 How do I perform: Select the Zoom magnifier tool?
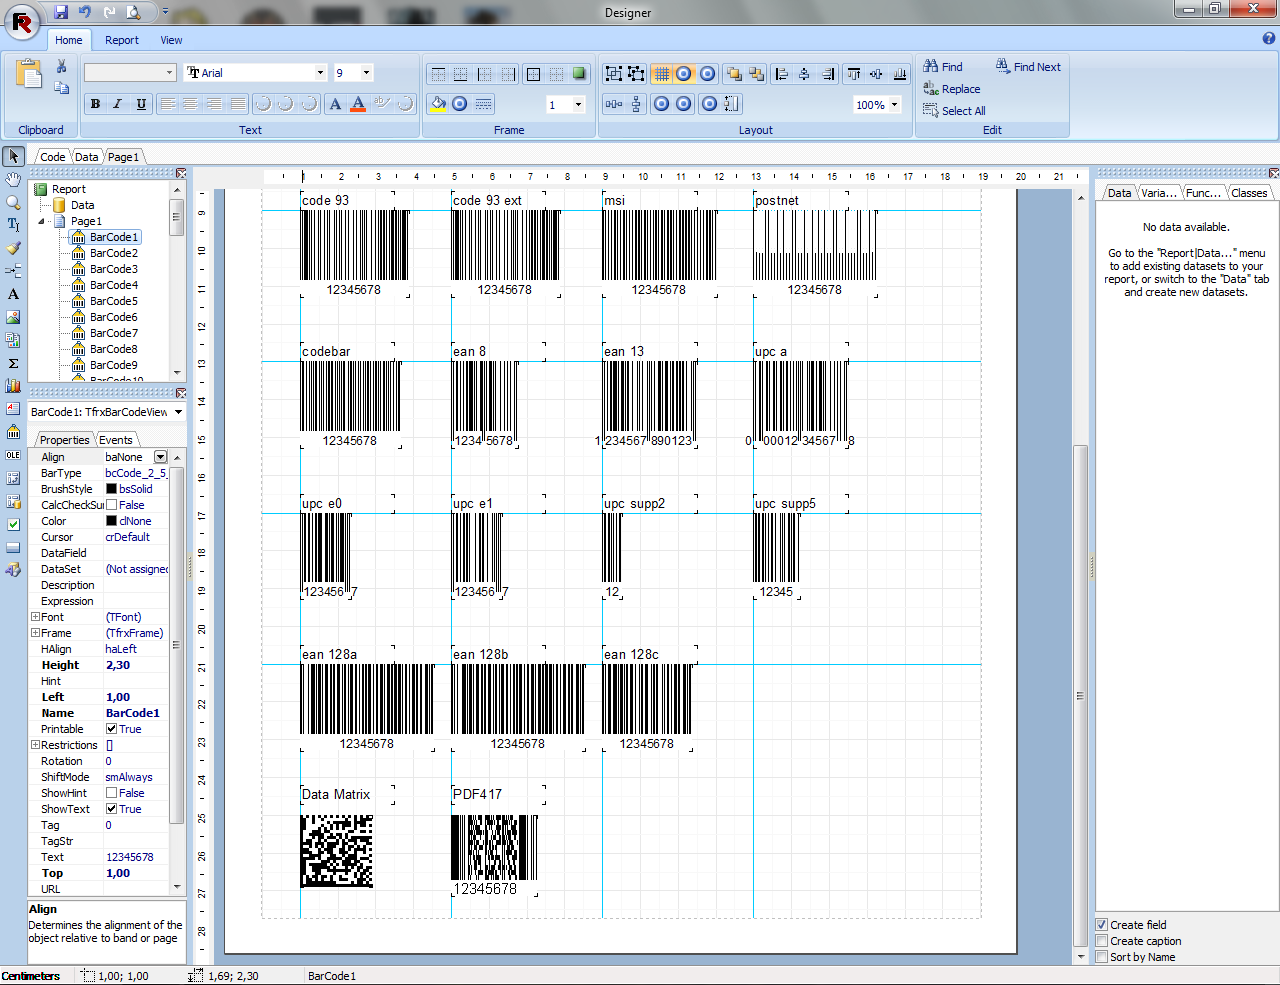pyautogui.click(x=13, y=202)
